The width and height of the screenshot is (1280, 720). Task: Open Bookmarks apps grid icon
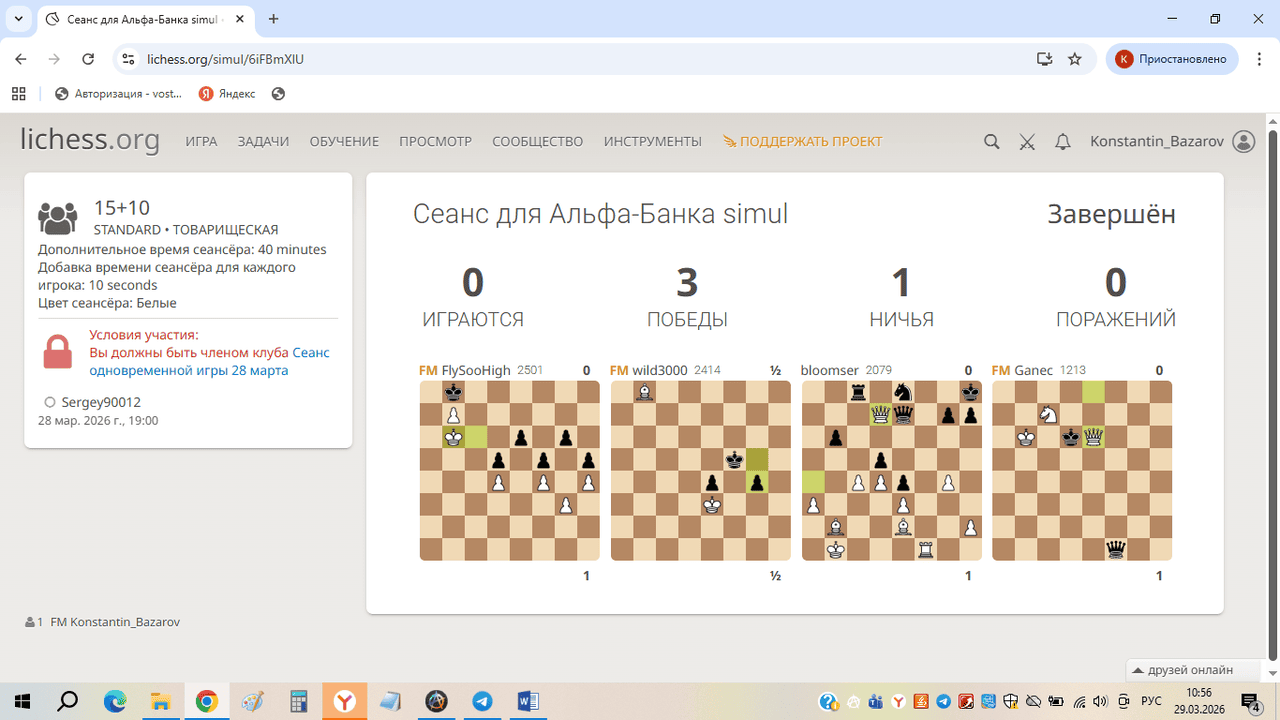click(x=18, y=94)
